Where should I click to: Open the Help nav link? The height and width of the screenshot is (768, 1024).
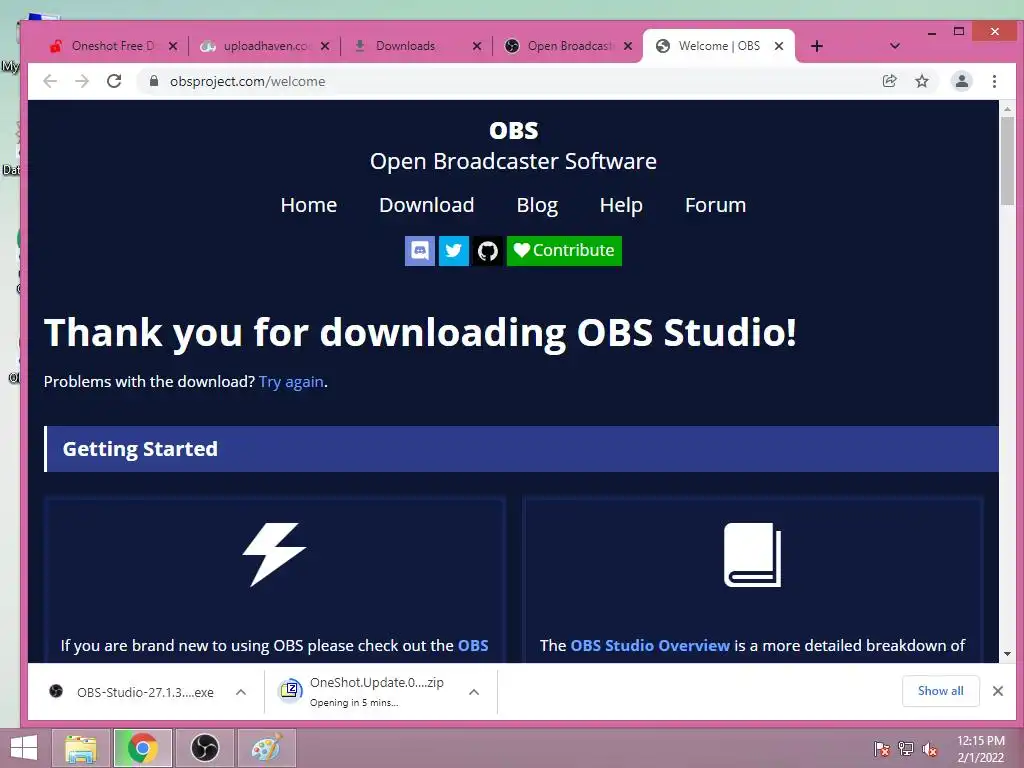(621, 205)
